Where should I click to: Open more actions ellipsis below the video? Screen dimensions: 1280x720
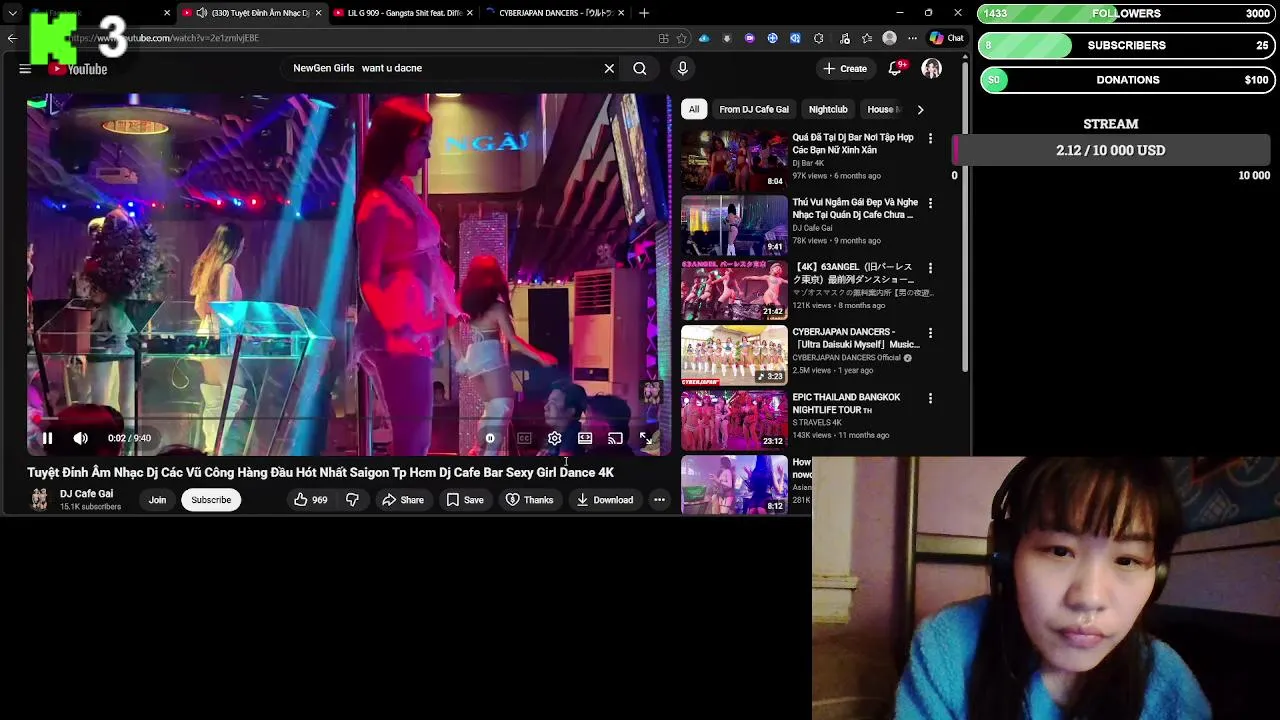tap(659, 500)
